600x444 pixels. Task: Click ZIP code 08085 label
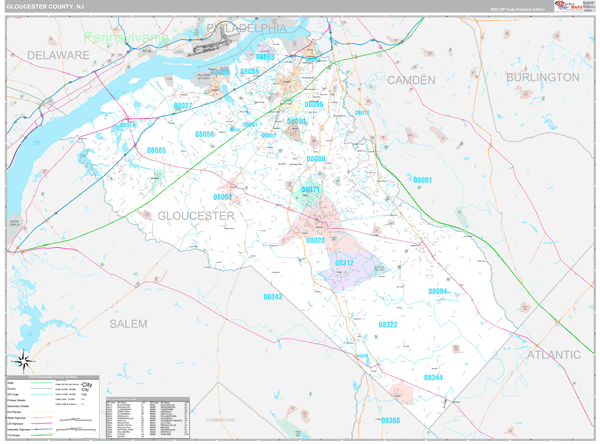point(156,150)
